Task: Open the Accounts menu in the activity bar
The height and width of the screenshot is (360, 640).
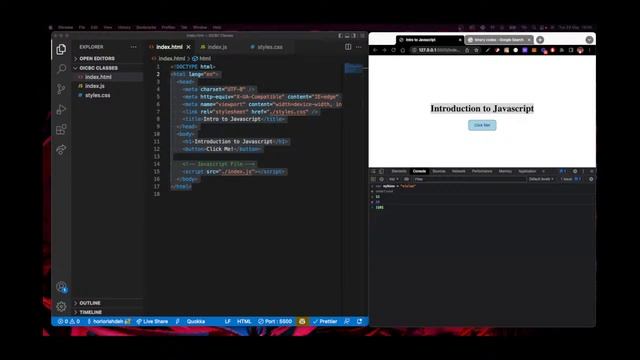Action: pyautogui.click(x=61, y=287)
